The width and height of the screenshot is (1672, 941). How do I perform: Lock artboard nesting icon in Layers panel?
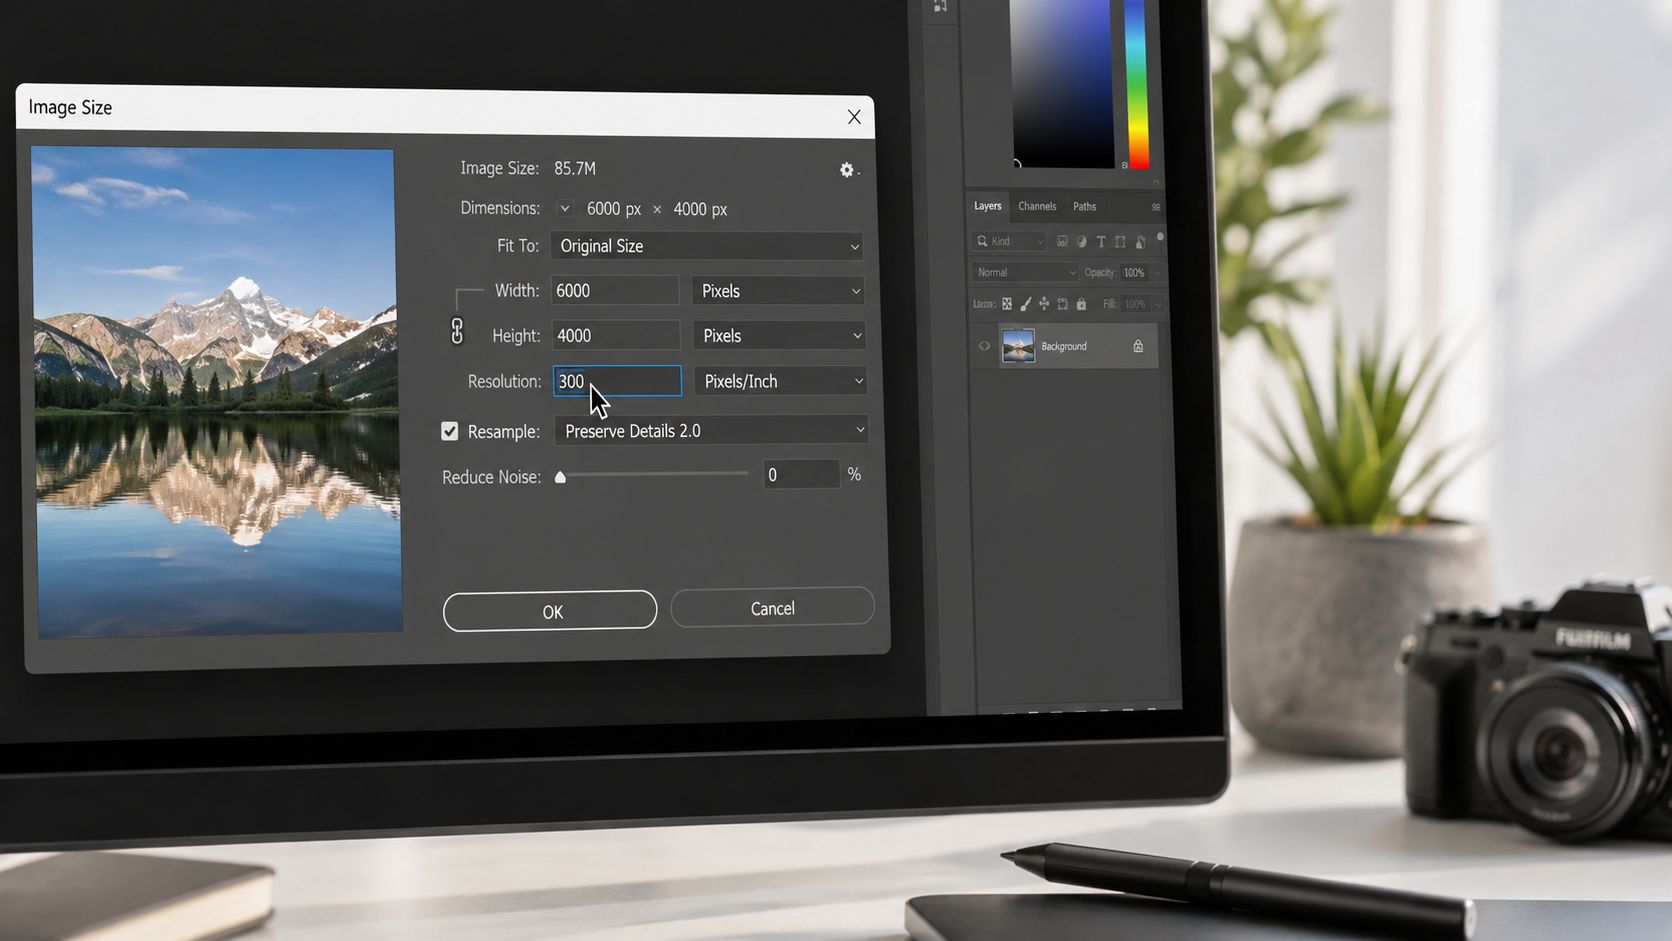tap(1062, 304)
